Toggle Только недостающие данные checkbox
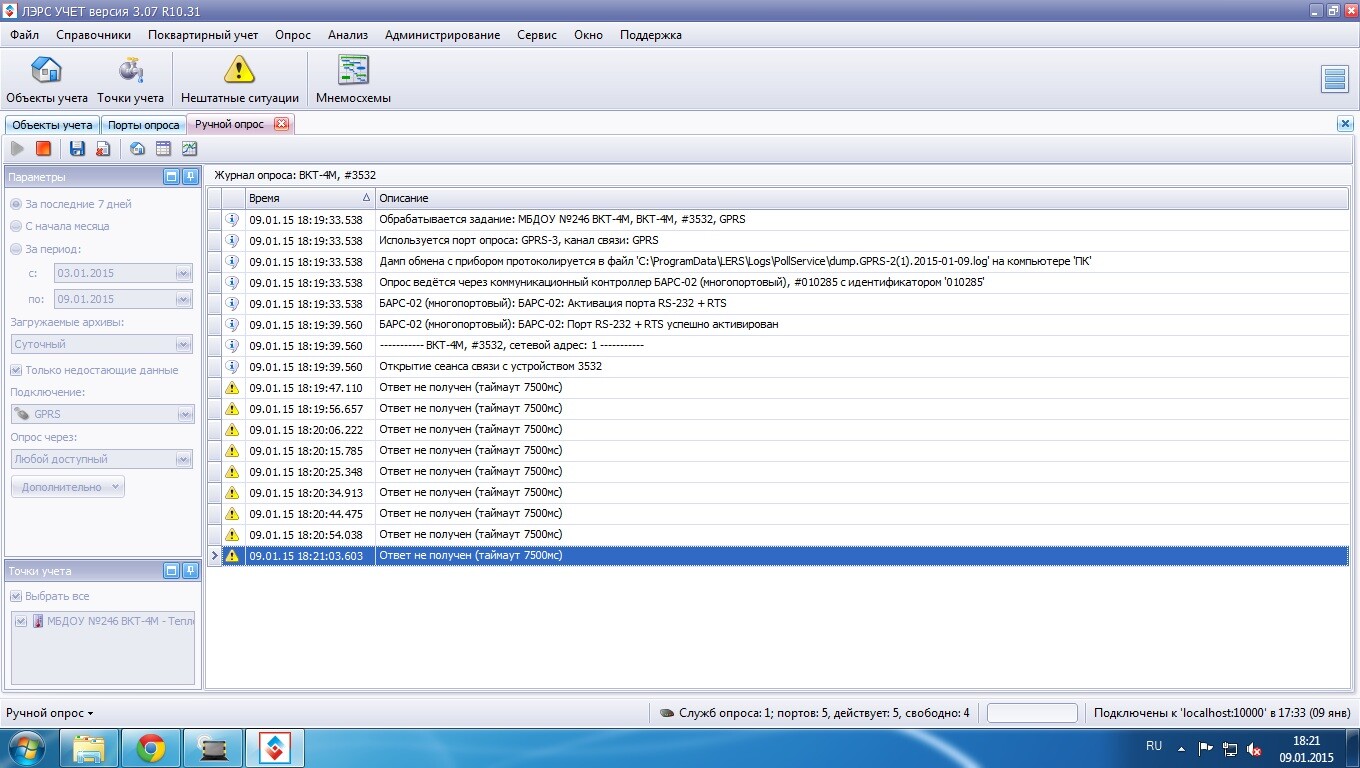Image resolution: width=1360 pixels, height=768 pixels. tap(16, 370)
